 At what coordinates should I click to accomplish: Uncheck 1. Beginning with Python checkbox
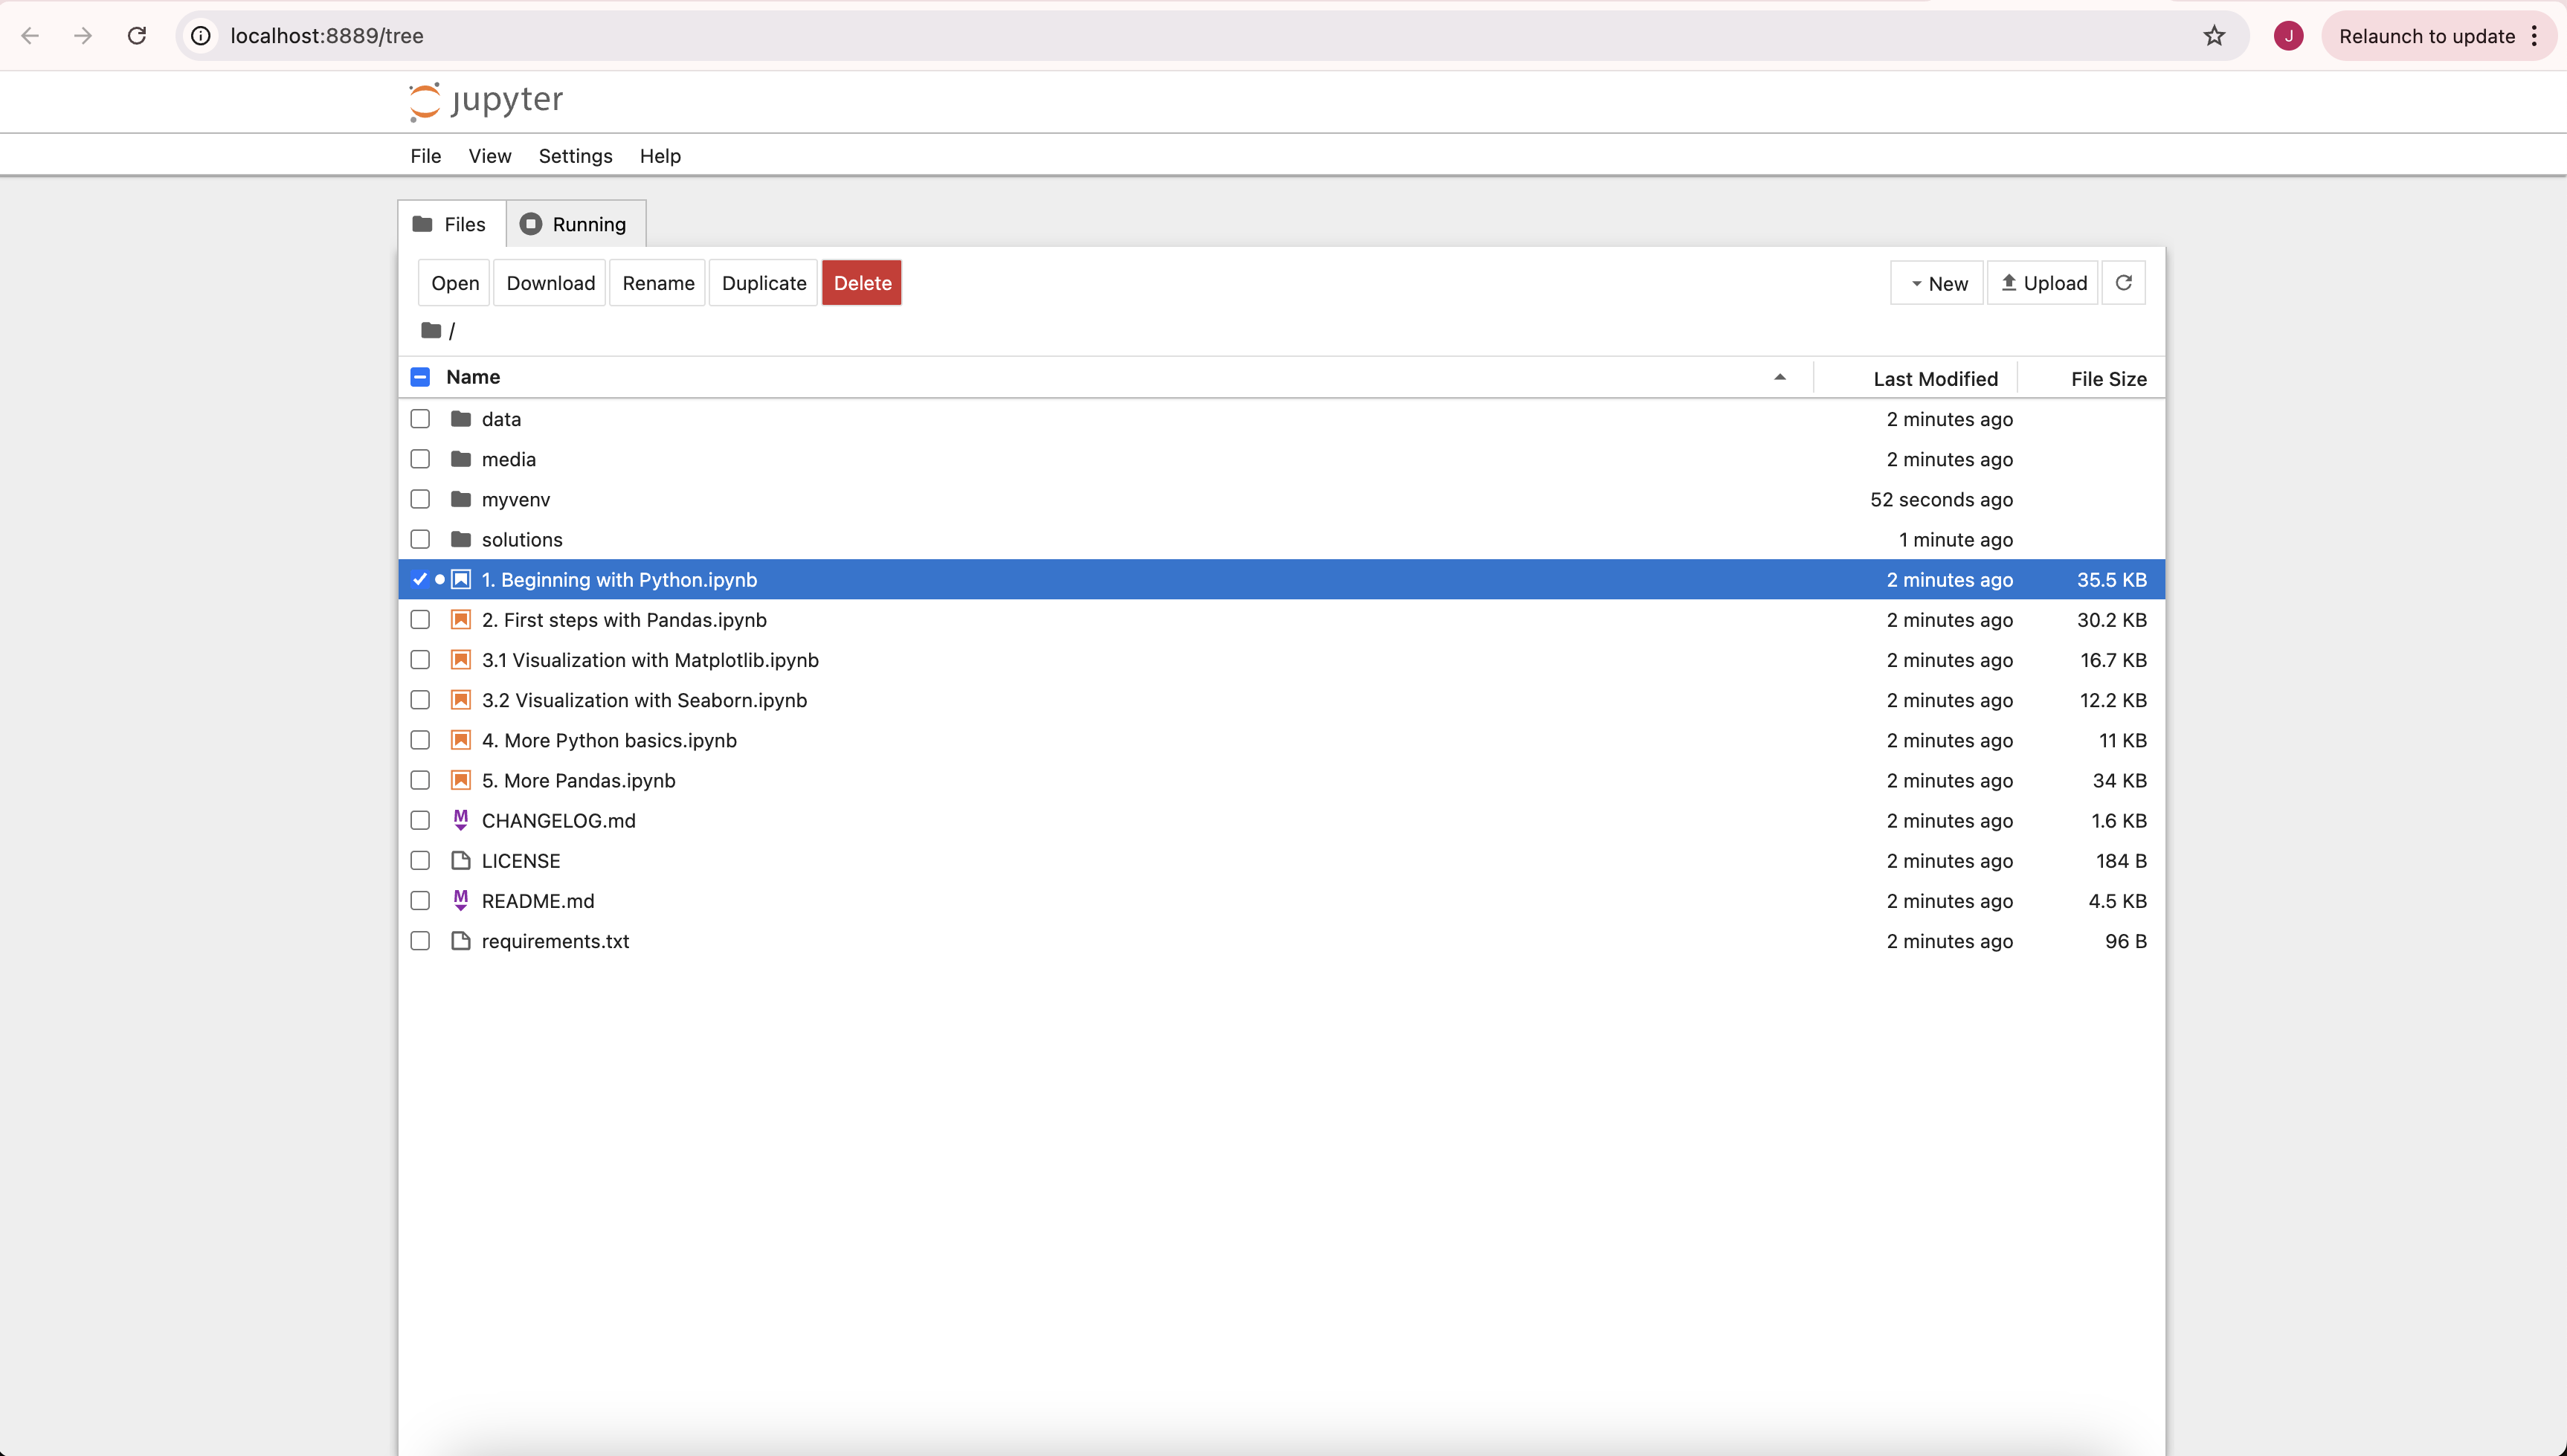[x=420, y=580]
